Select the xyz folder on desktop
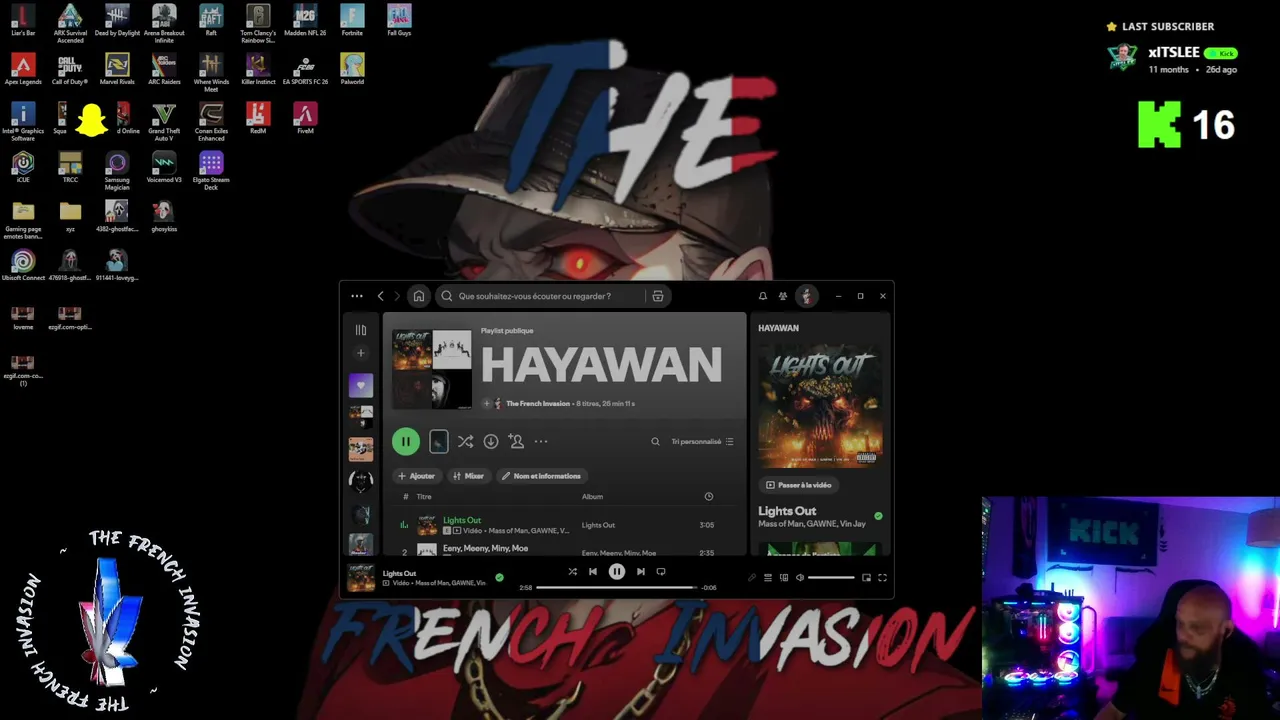 [x=70, y=216]
